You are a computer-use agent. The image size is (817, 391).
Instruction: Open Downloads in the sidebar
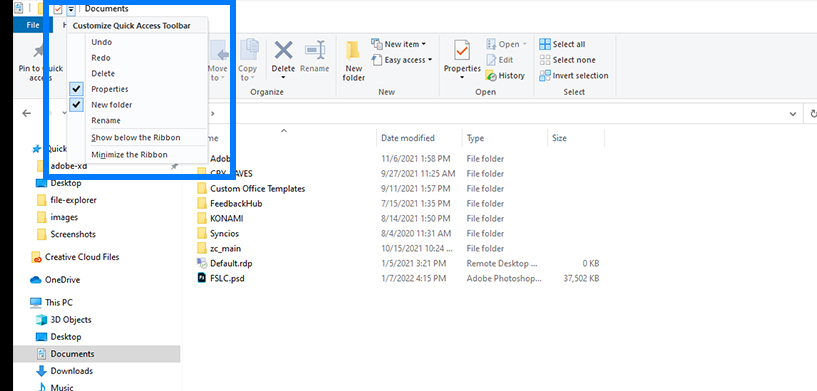coord(71,371)
